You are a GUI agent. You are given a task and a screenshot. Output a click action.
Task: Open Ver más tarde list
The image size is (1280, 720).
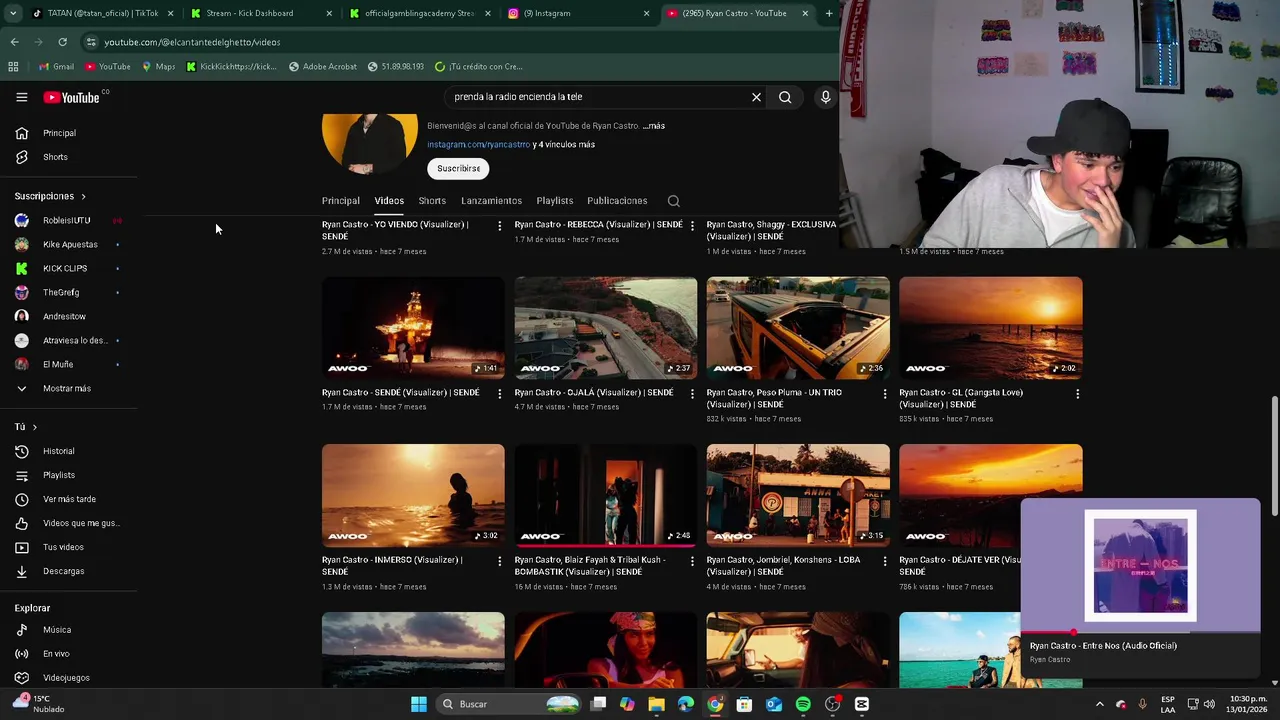click(x=68, y=499)
